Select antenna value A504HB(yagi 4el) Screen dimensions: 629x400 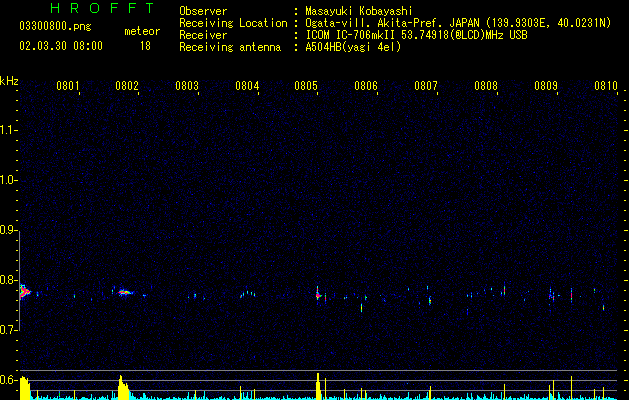coord(353,47)
